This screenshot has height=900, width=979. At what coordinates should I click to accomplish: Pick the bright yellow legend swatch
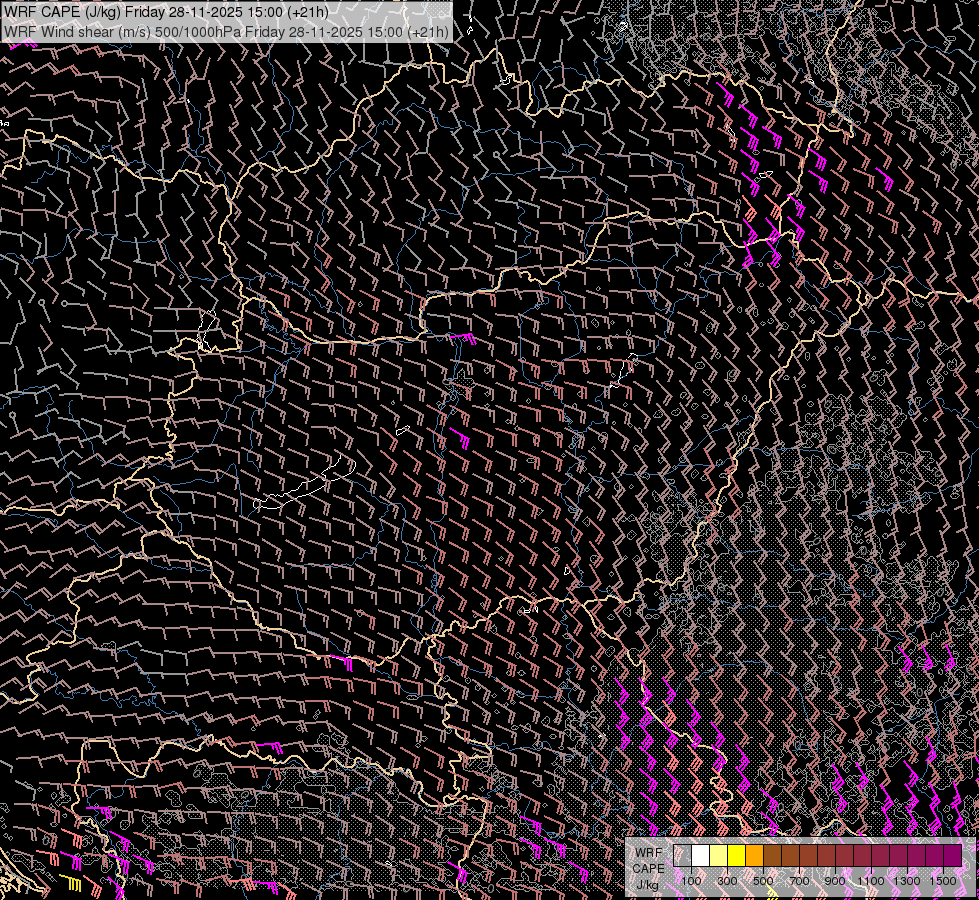click(x=736, y=856)
